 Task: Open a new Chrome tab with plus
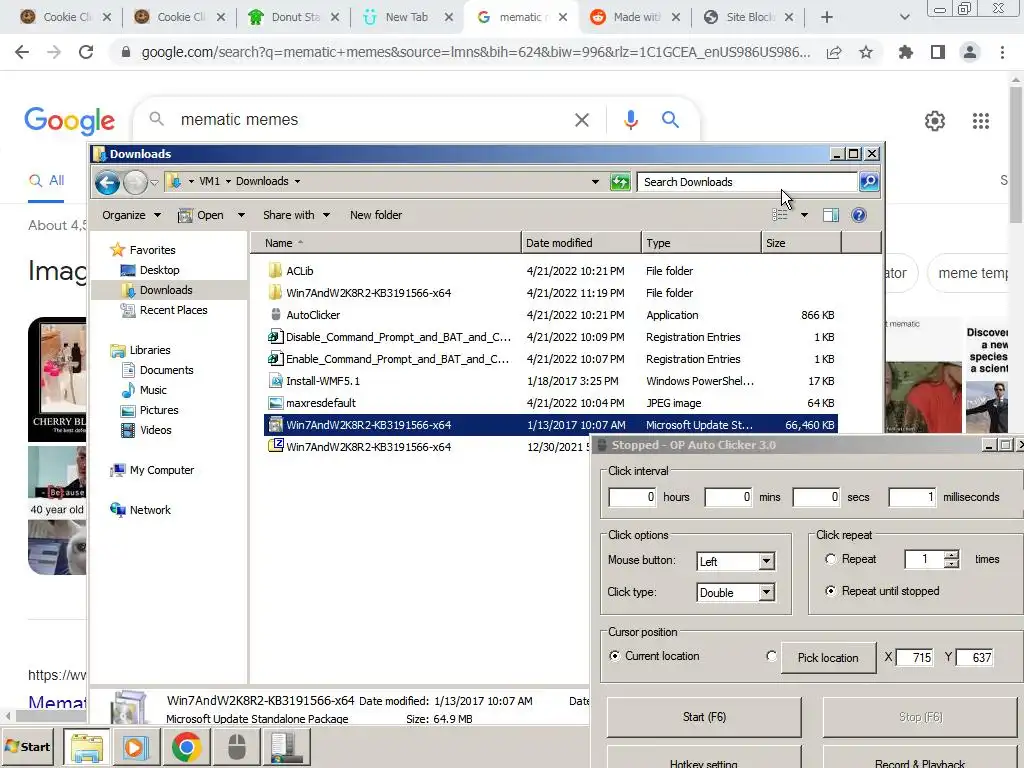pyautogui.click(x=826, y=17)
